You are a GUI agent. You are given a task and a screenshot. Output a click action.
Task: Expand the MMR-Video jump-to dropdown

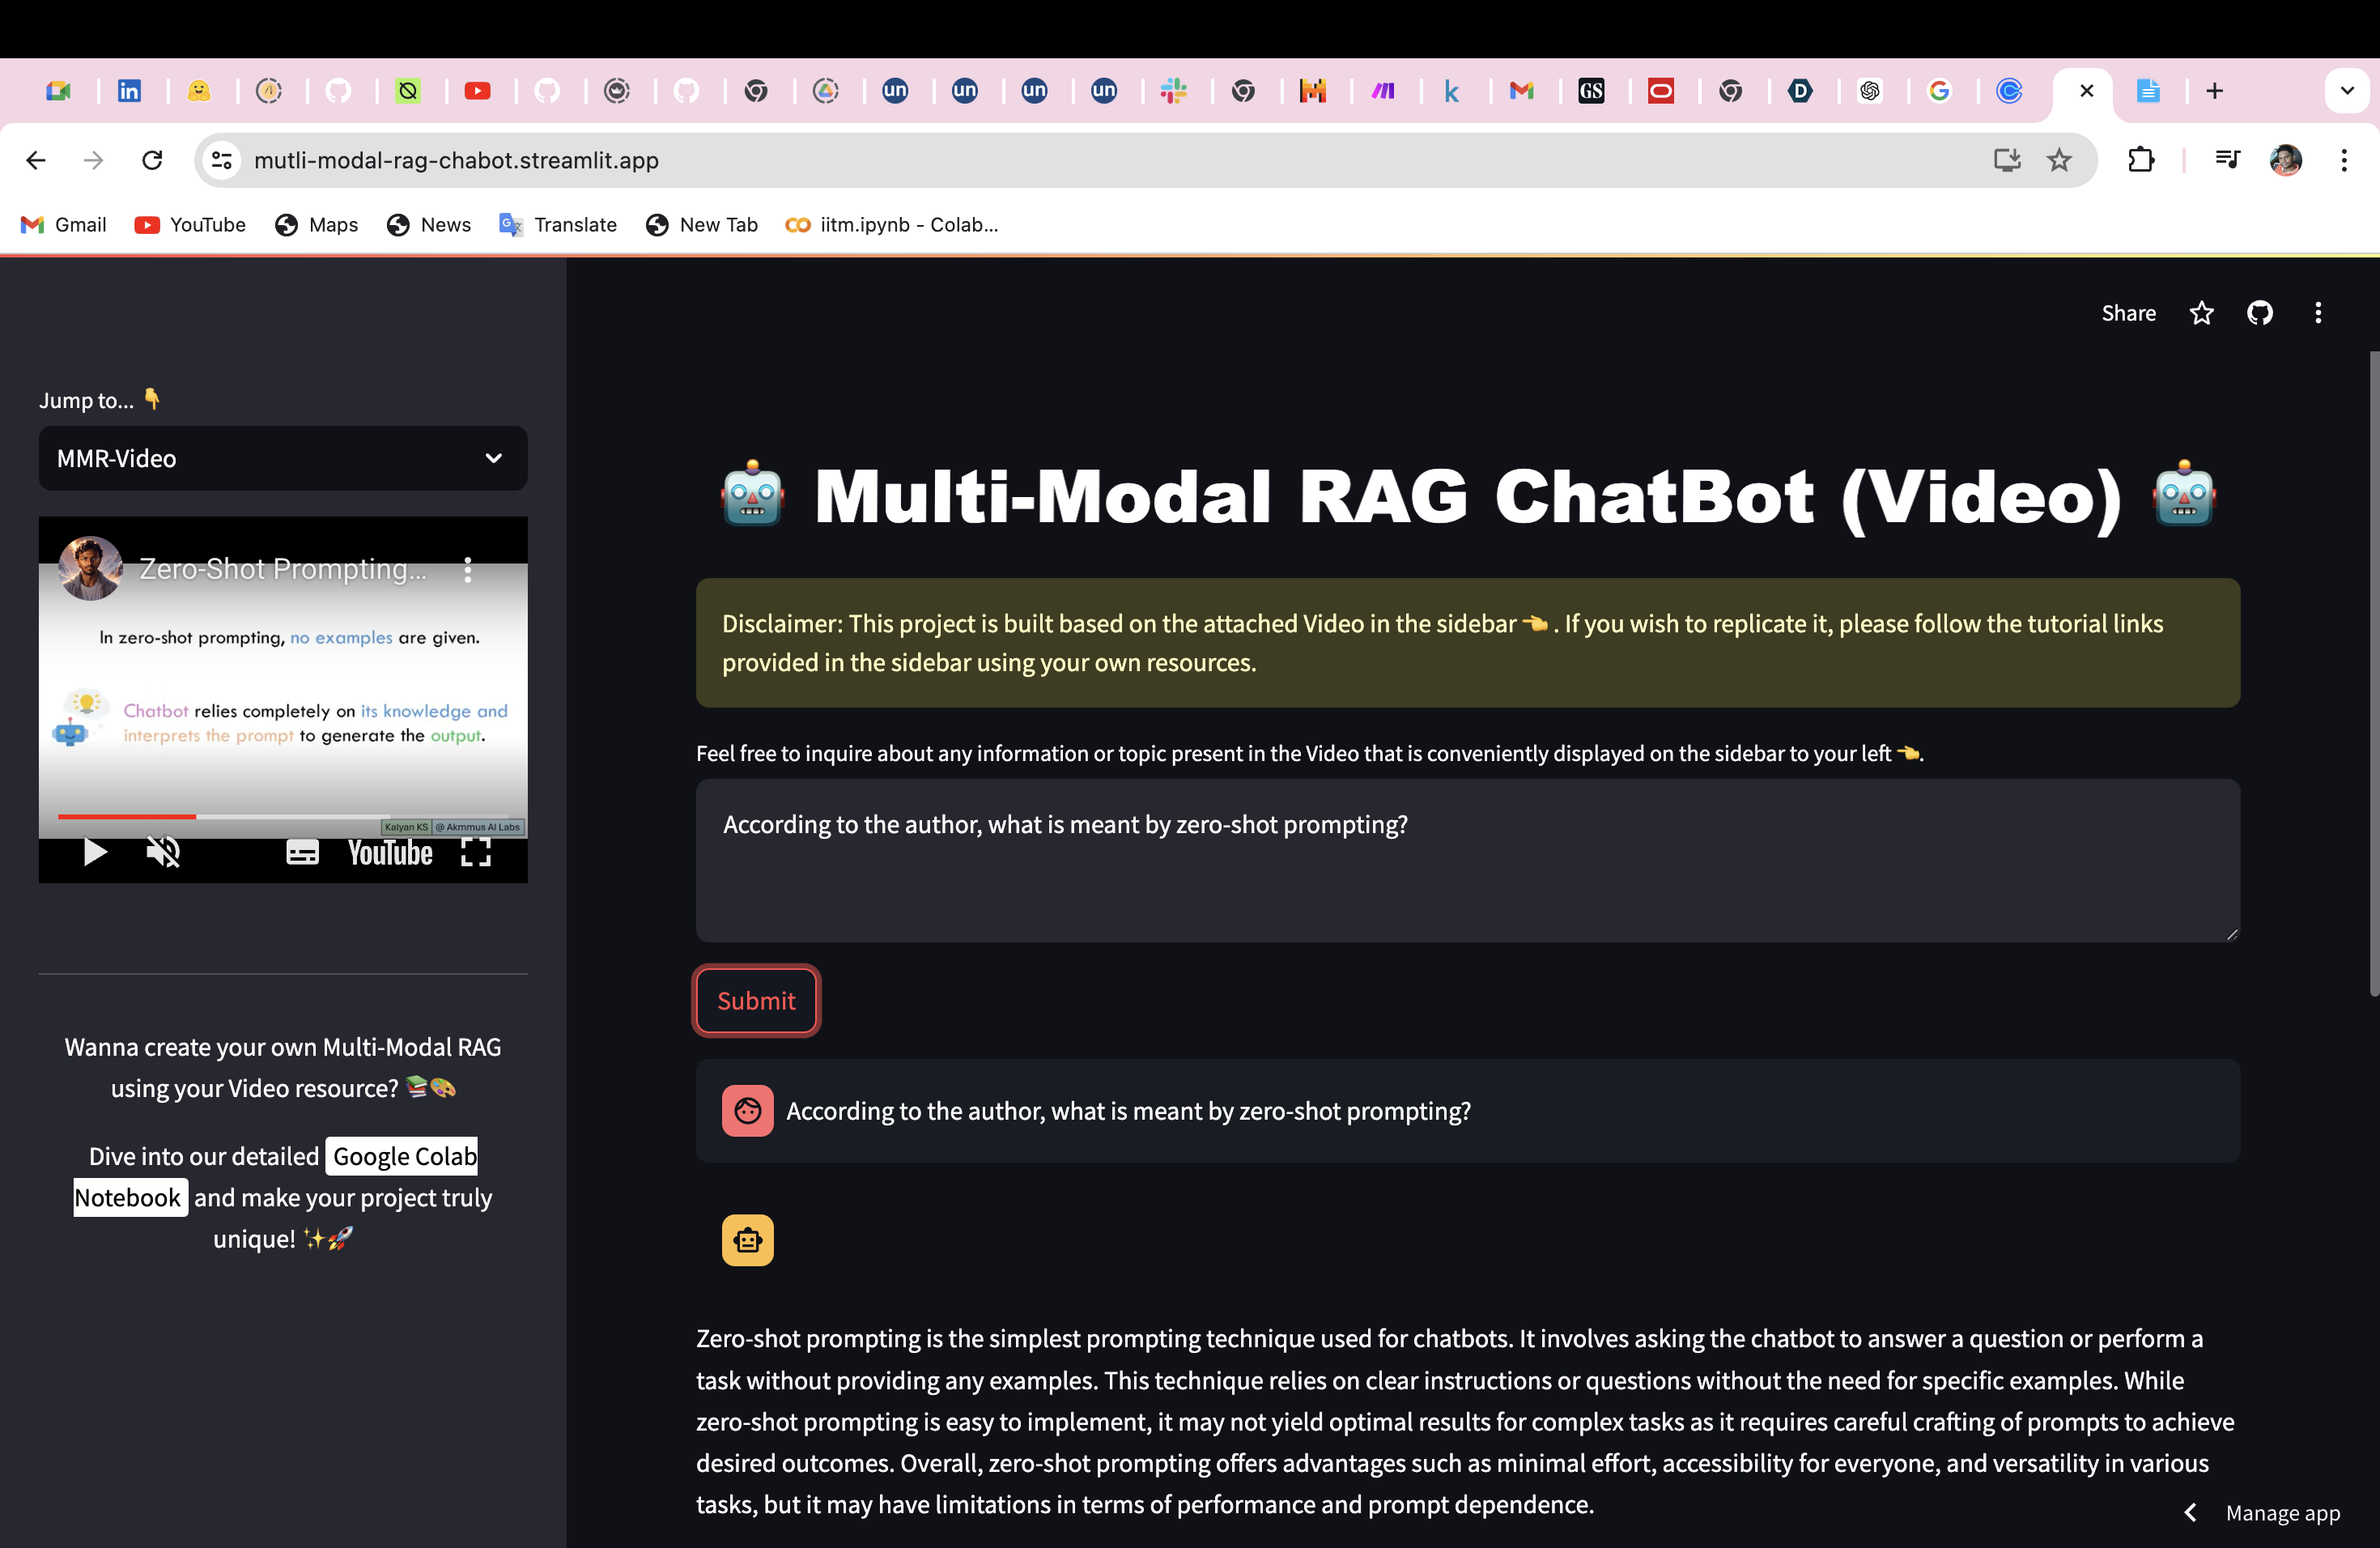click(x=283, y=458)
